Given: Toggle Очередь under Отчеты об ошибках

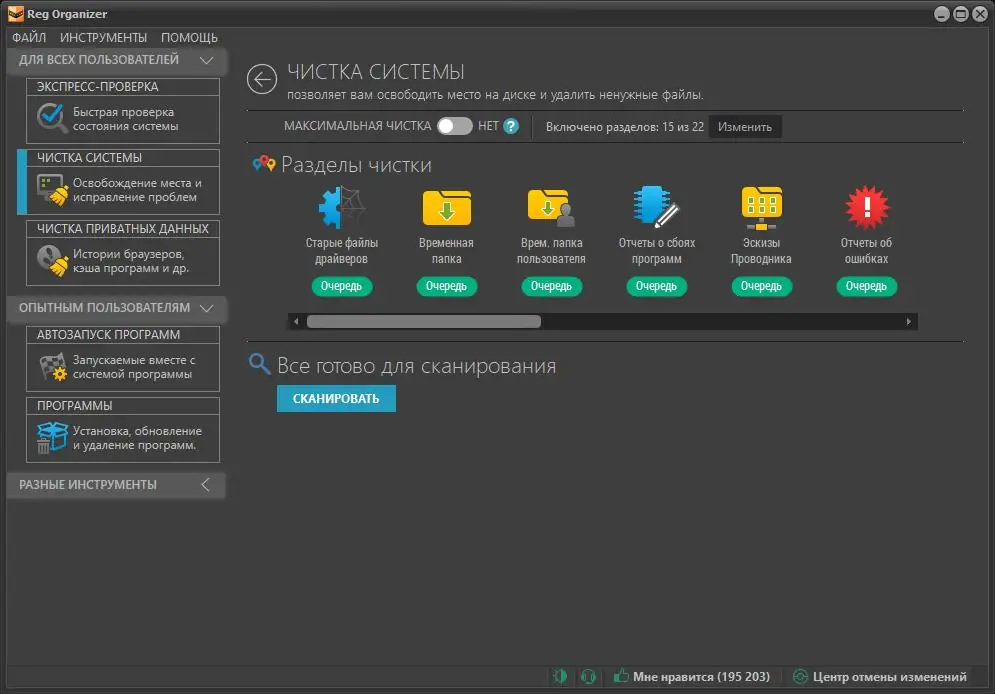Looking at the screenshot, I should 866,286.
